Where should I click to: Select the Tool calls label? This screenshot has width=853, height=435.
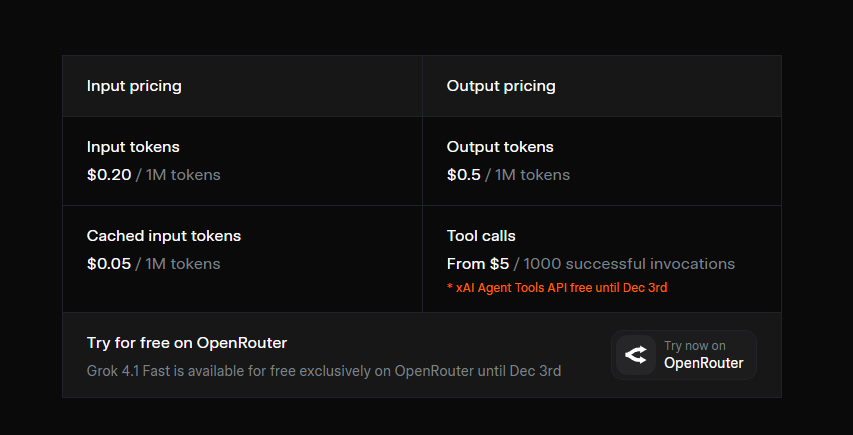pyautogui.click(x=481, y=236)
